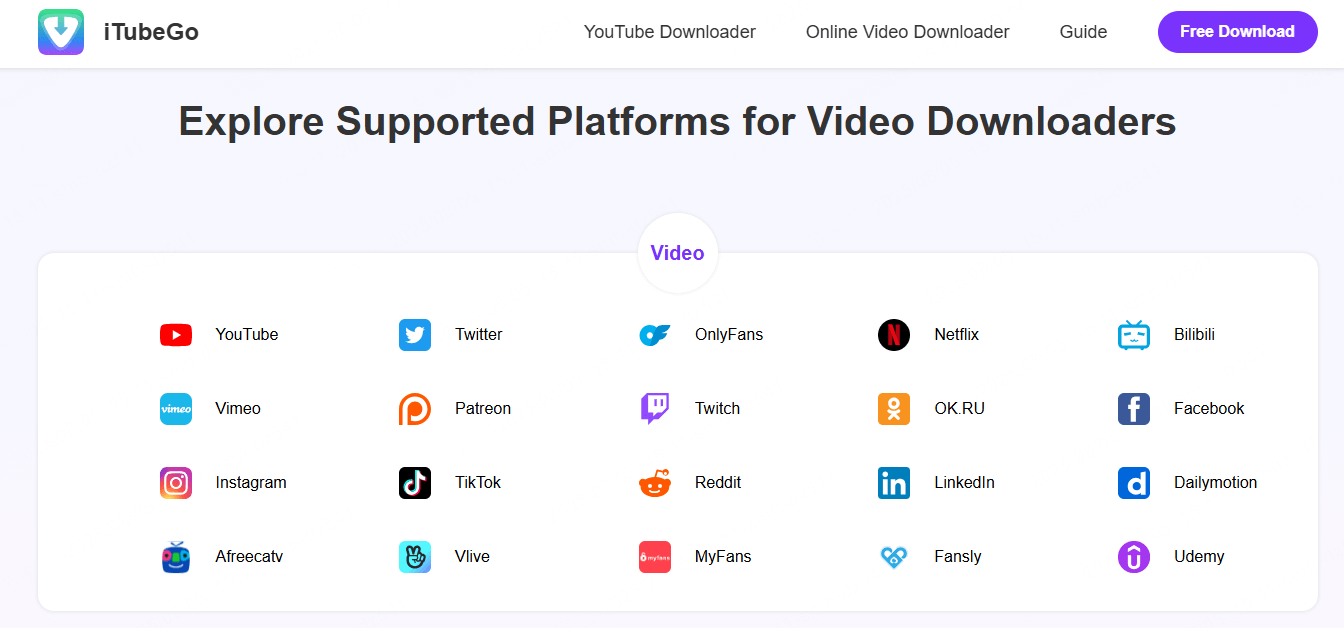
Task: Open the YouTube text link
Action: [247, 335]
